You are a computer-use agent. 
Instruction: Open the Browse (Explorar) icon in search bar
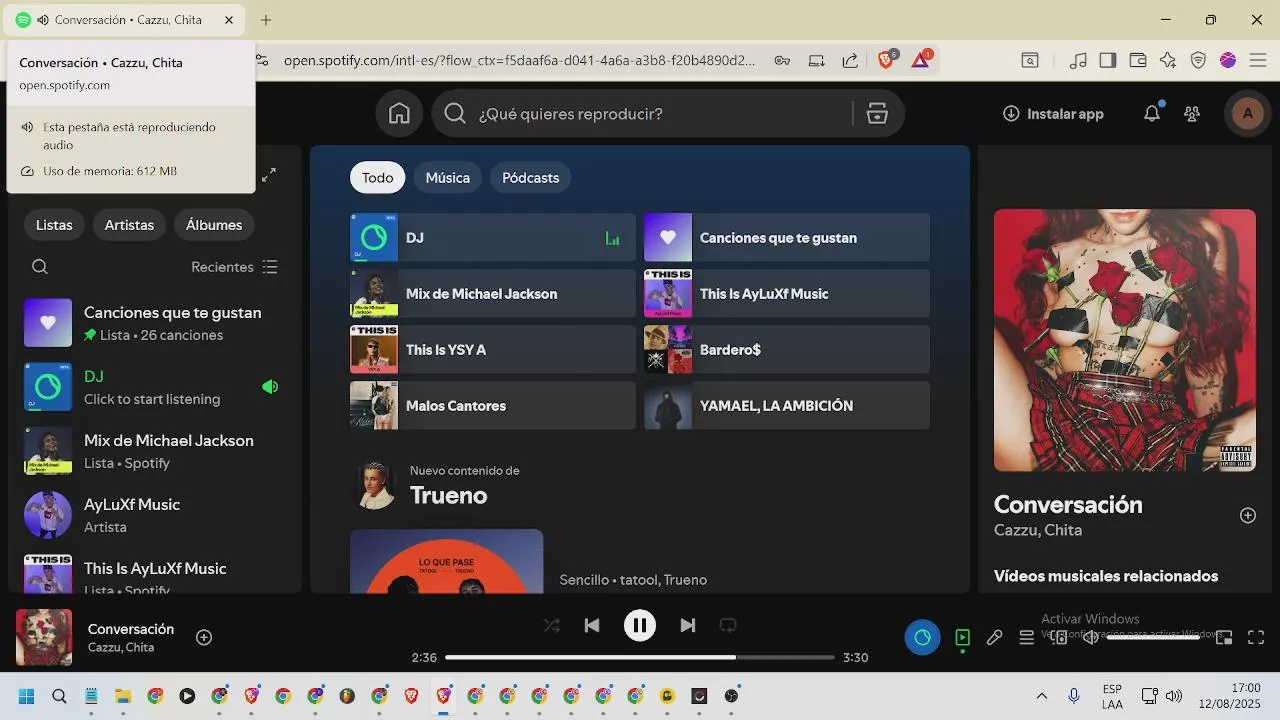[x=877, y=114]
